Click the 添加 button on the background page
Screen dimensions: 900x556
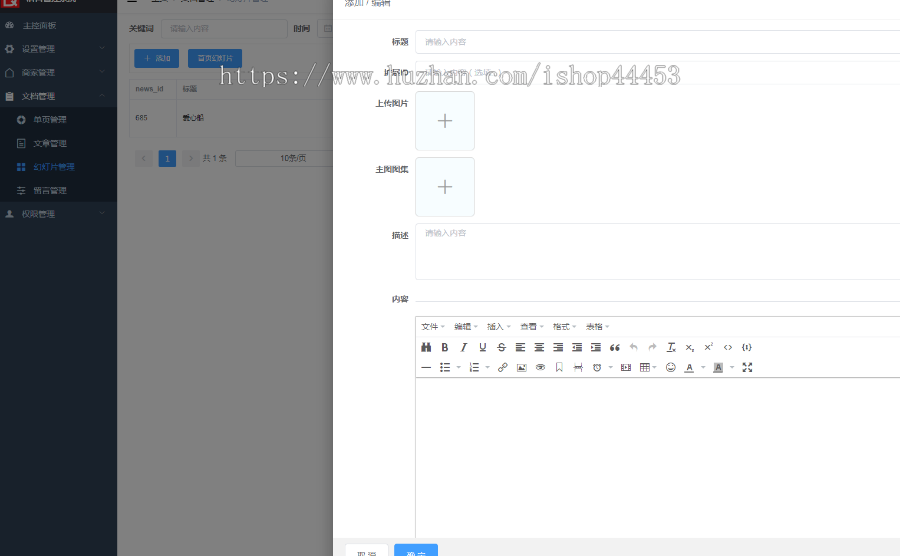click(x=157, y=59)
